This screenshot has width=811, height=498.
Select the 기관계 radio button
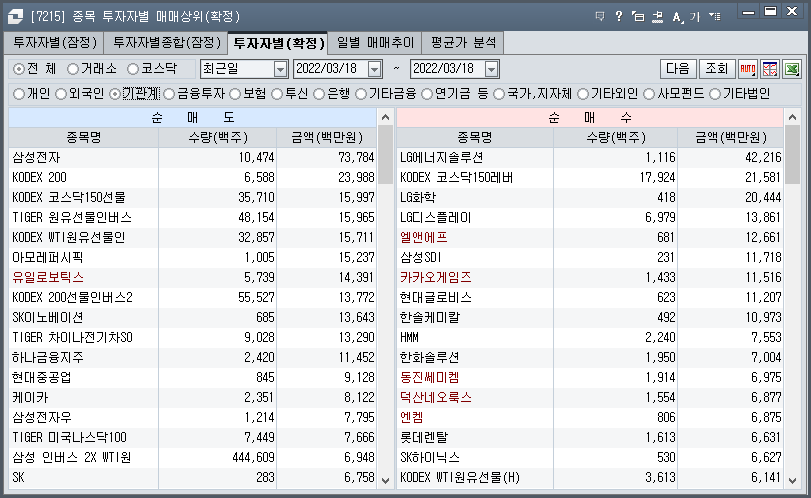pyautogui.click(x=115, y=94)
